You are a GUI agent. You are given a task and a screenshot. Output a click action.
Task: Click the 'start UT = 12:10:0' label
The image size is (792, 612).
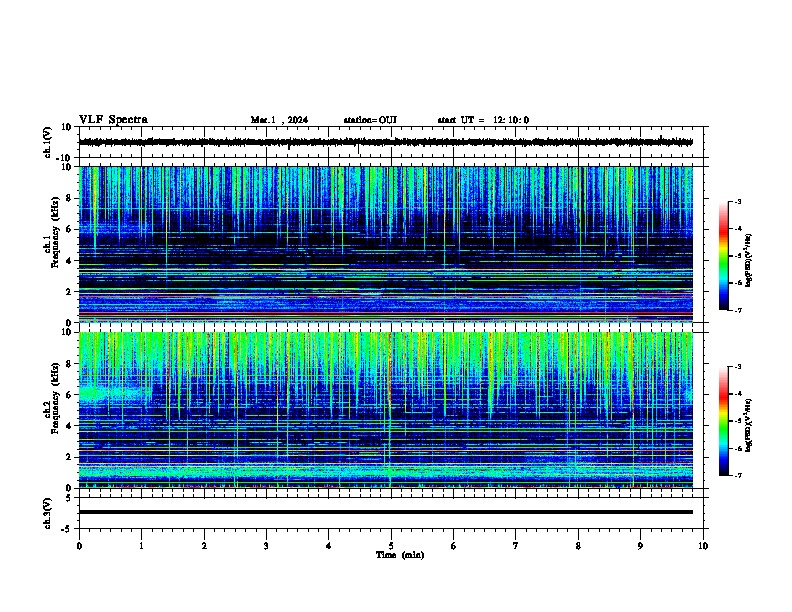[x=483, y=120]
